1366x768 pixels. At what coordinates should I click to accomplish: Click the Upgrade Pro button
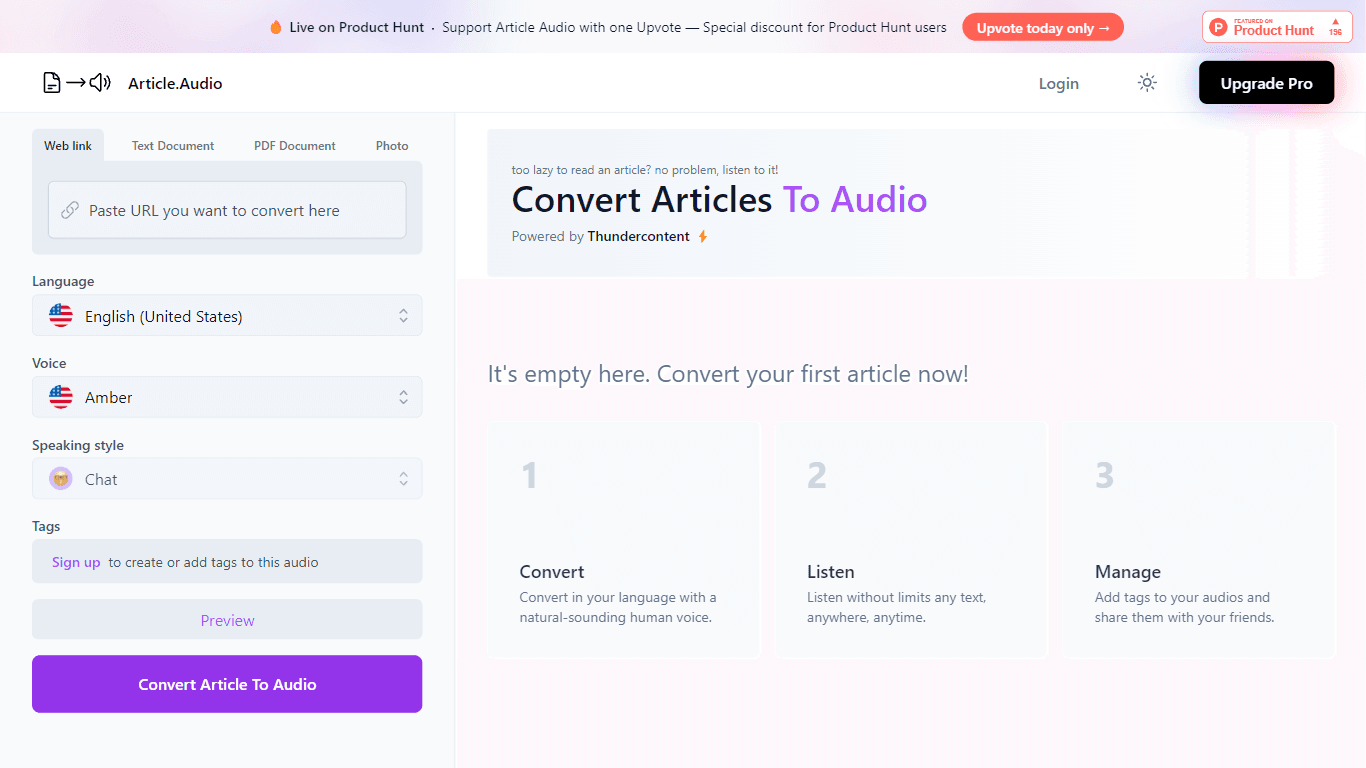pyautogui.click(x=1266, y=83)
